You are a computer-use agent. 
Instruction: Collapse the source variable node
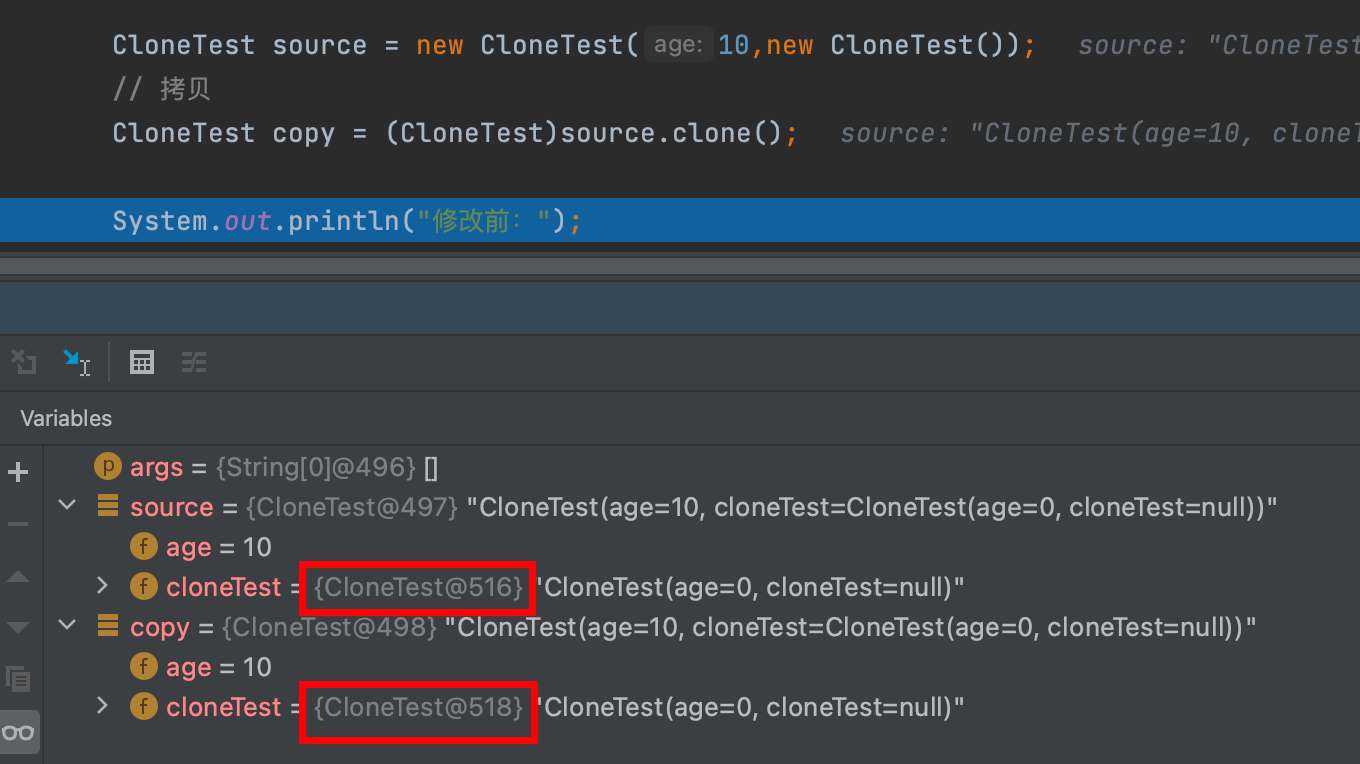[x=67, y=507]
